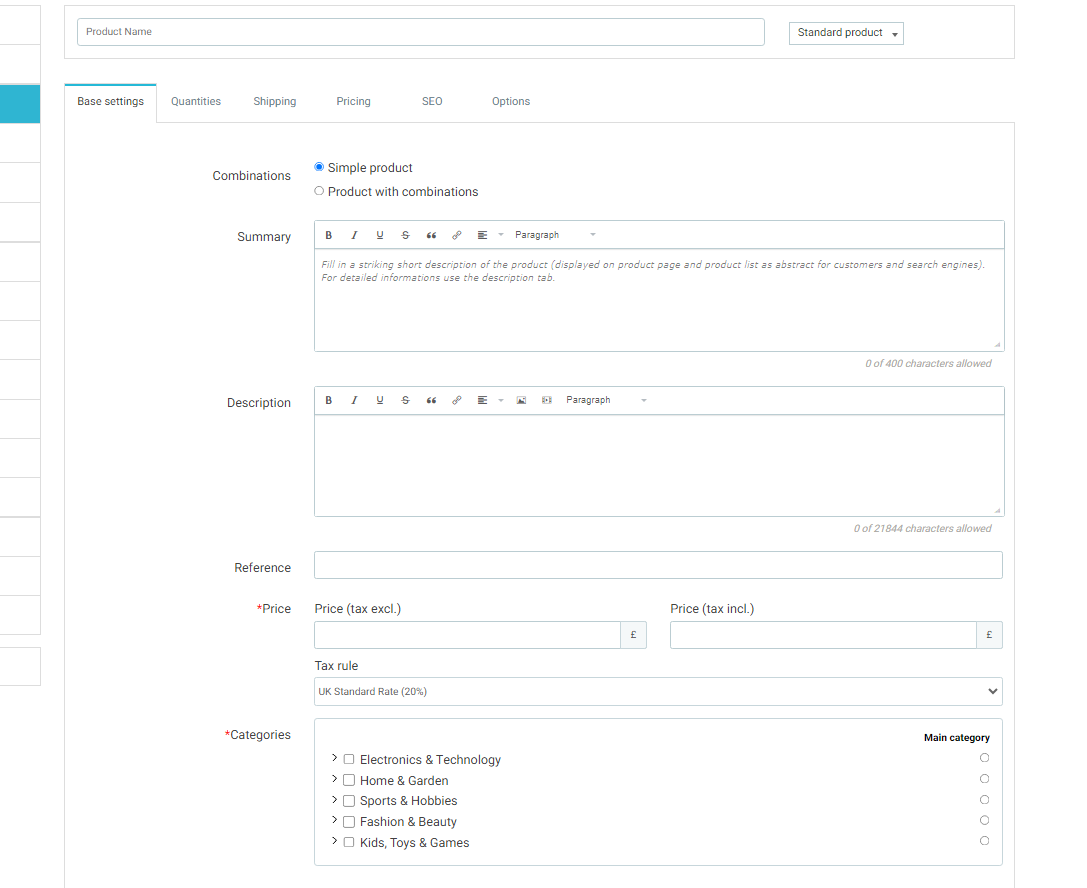Insert image in the Description editor
This screenshot has width=1087, height=888.
[521, 400]
